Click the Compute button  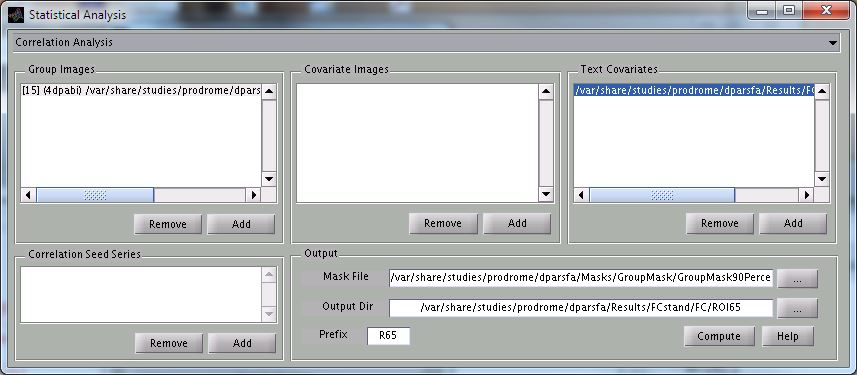point(719,336)
